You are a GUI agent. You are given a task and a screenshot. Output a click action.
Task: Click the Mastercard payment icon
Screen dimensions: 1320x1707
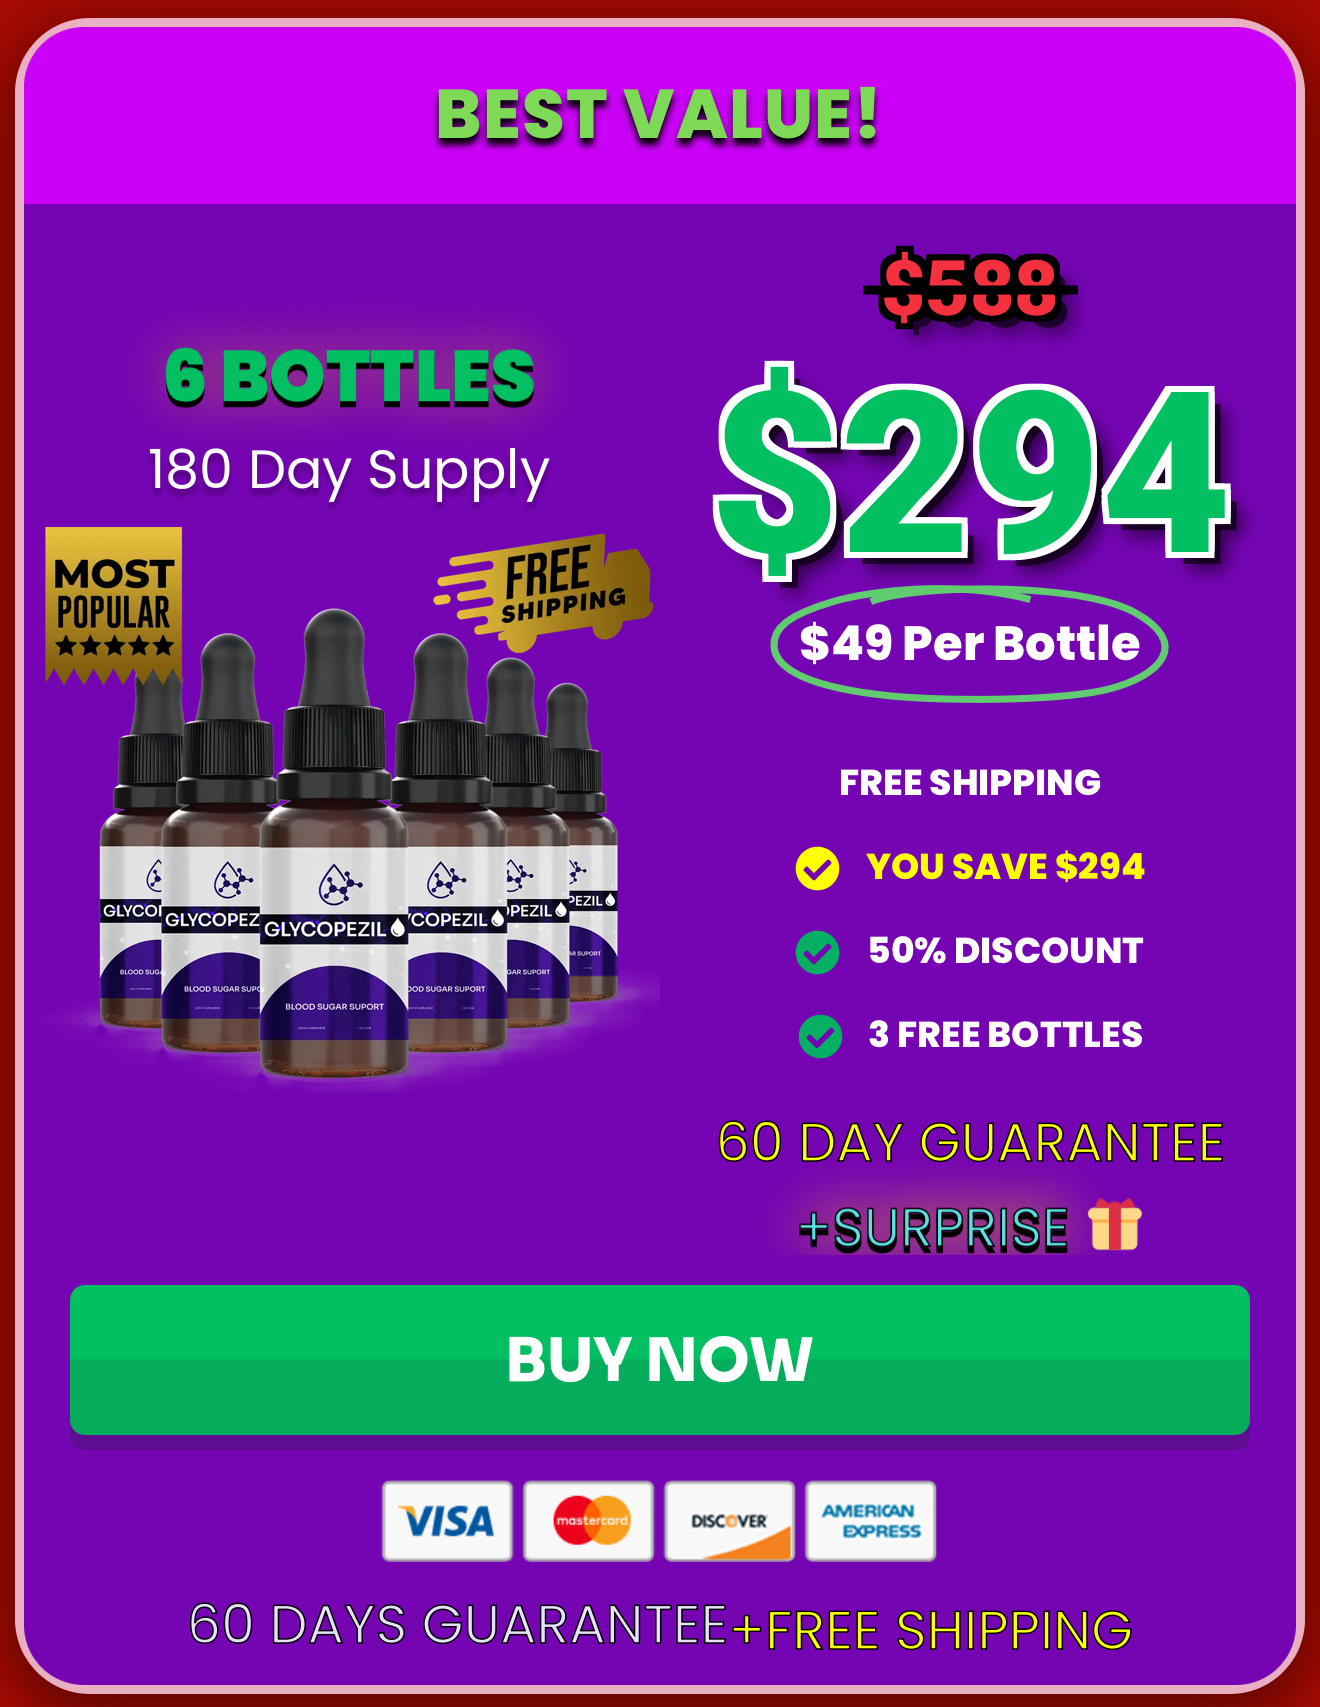click(x=589, y=1521)
